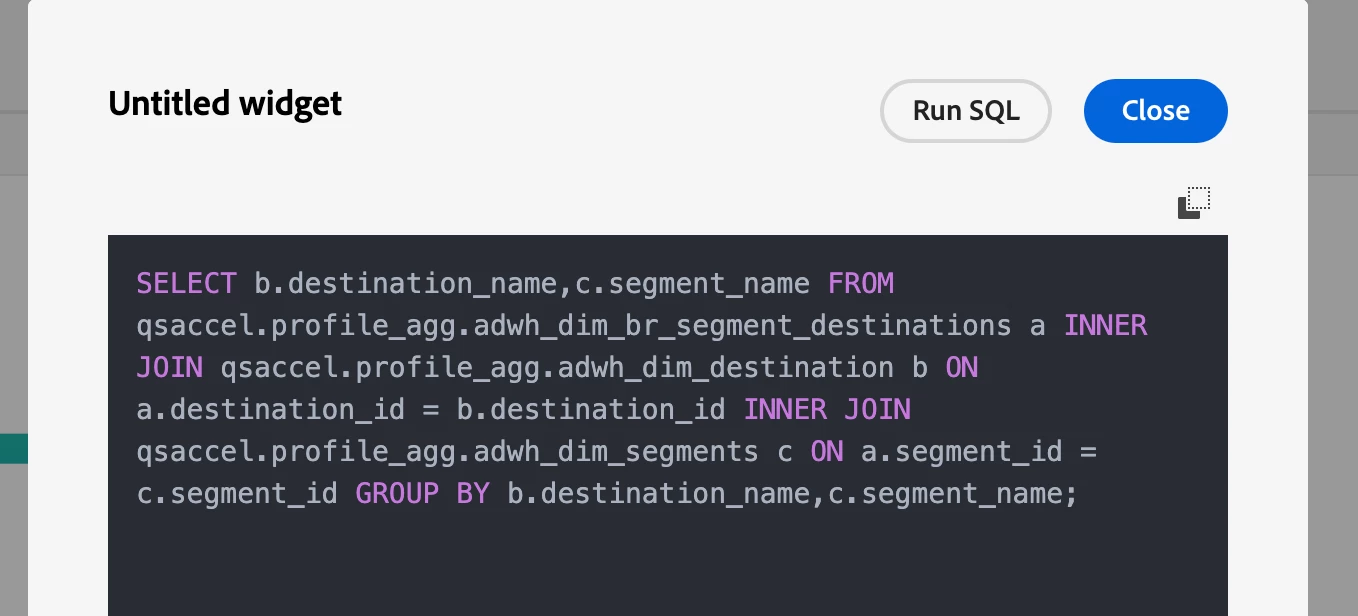Click the SELECT keyword in the query

point(186,284)
